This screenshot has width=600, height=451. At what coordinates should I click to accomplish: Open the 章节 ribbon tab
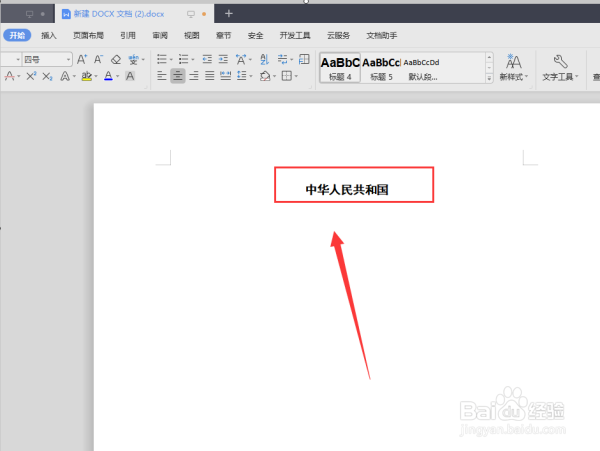coord(223,36)
